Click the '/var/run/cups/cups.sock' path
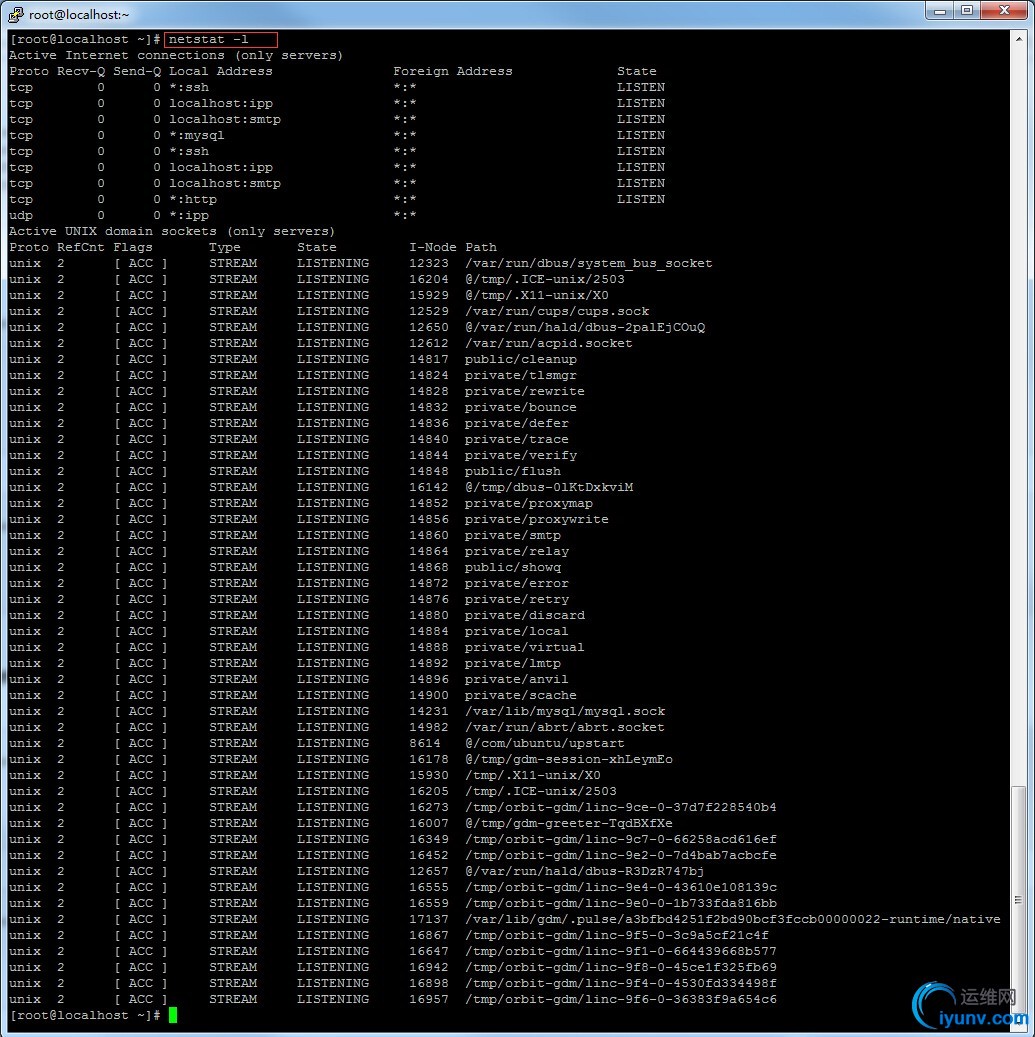The height and width of the screenshot is (1037, 1035). (x=557, y=311)
